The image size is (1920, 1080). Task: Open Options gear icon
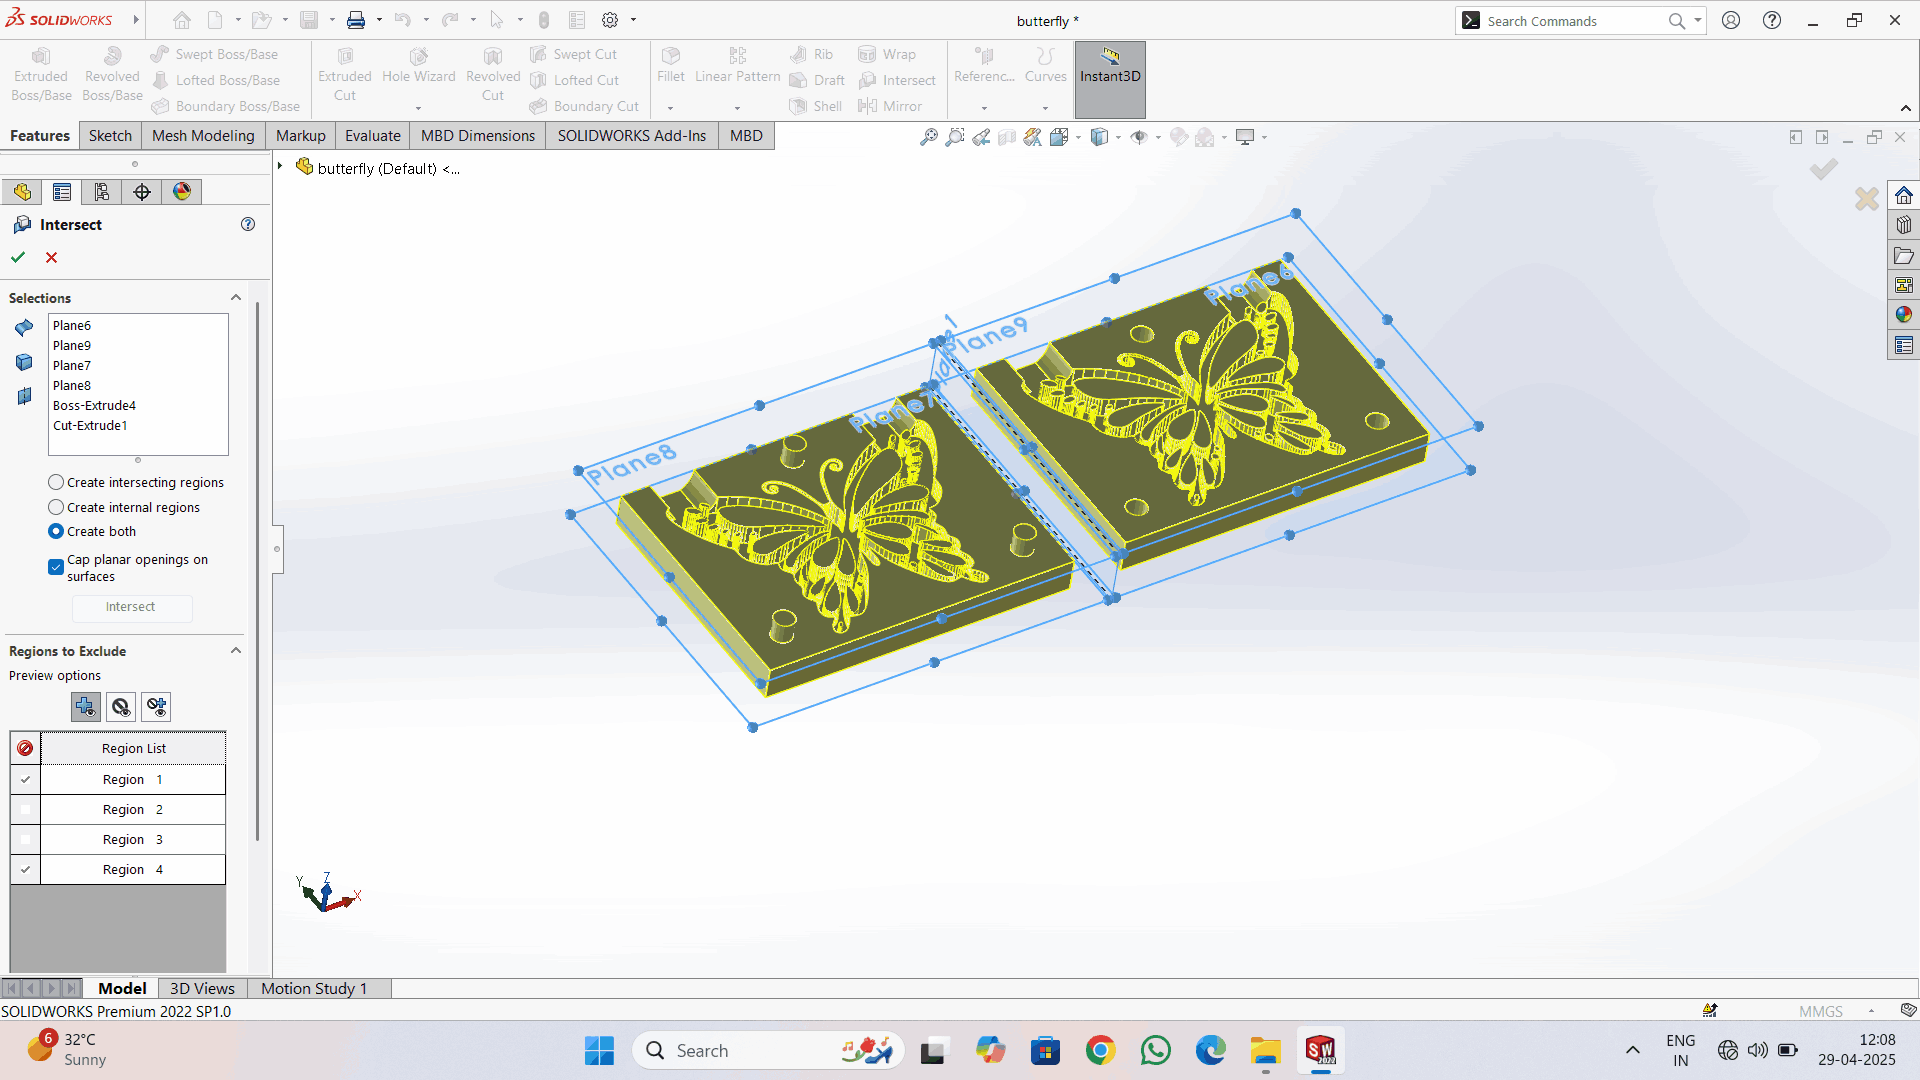tap(610, 20)
